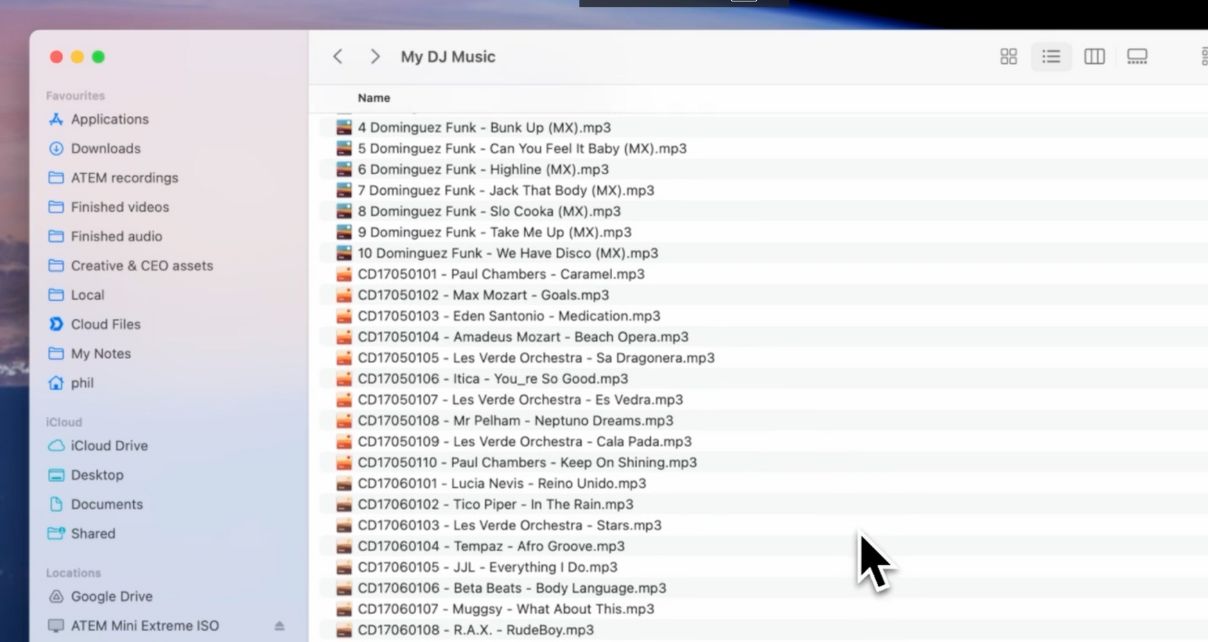Screen dimensions: 1208x642
Task: Select 'CD17060102 - Tico Piper - In The Rain.mp3'
Action: (x=495, y=505)
